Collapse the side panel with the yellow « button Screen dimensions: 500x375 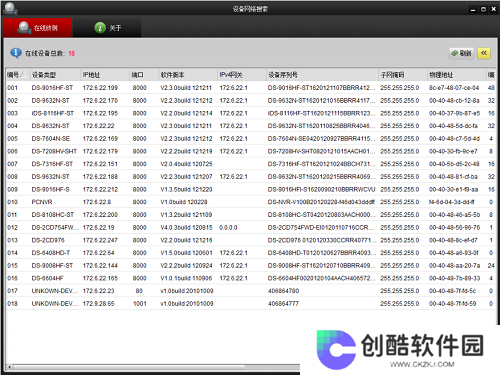(484, 53)
